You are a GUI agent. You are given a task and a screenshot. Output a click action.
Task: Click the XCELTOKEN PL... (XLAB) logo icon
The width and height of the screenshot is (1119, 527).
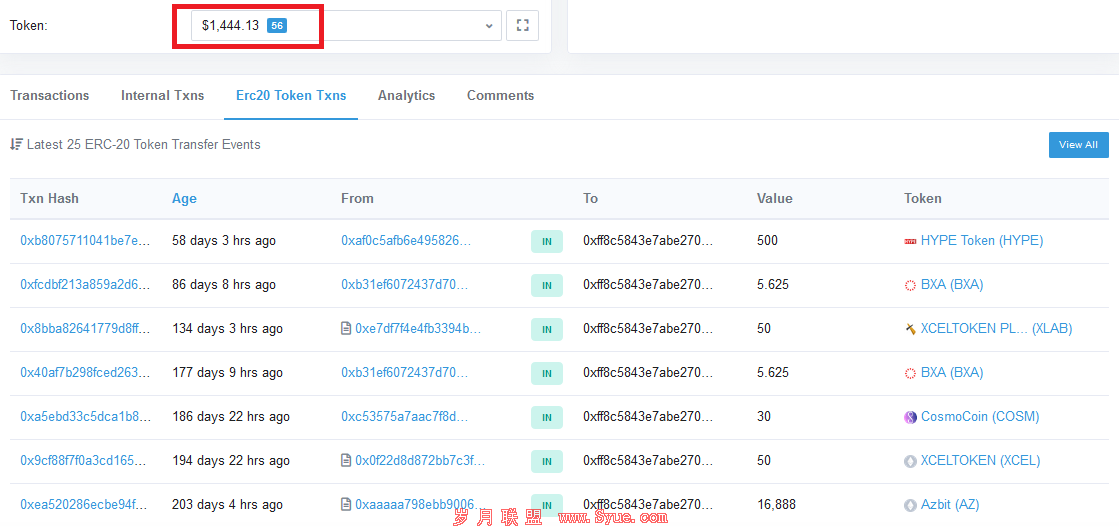pos(910,329)
